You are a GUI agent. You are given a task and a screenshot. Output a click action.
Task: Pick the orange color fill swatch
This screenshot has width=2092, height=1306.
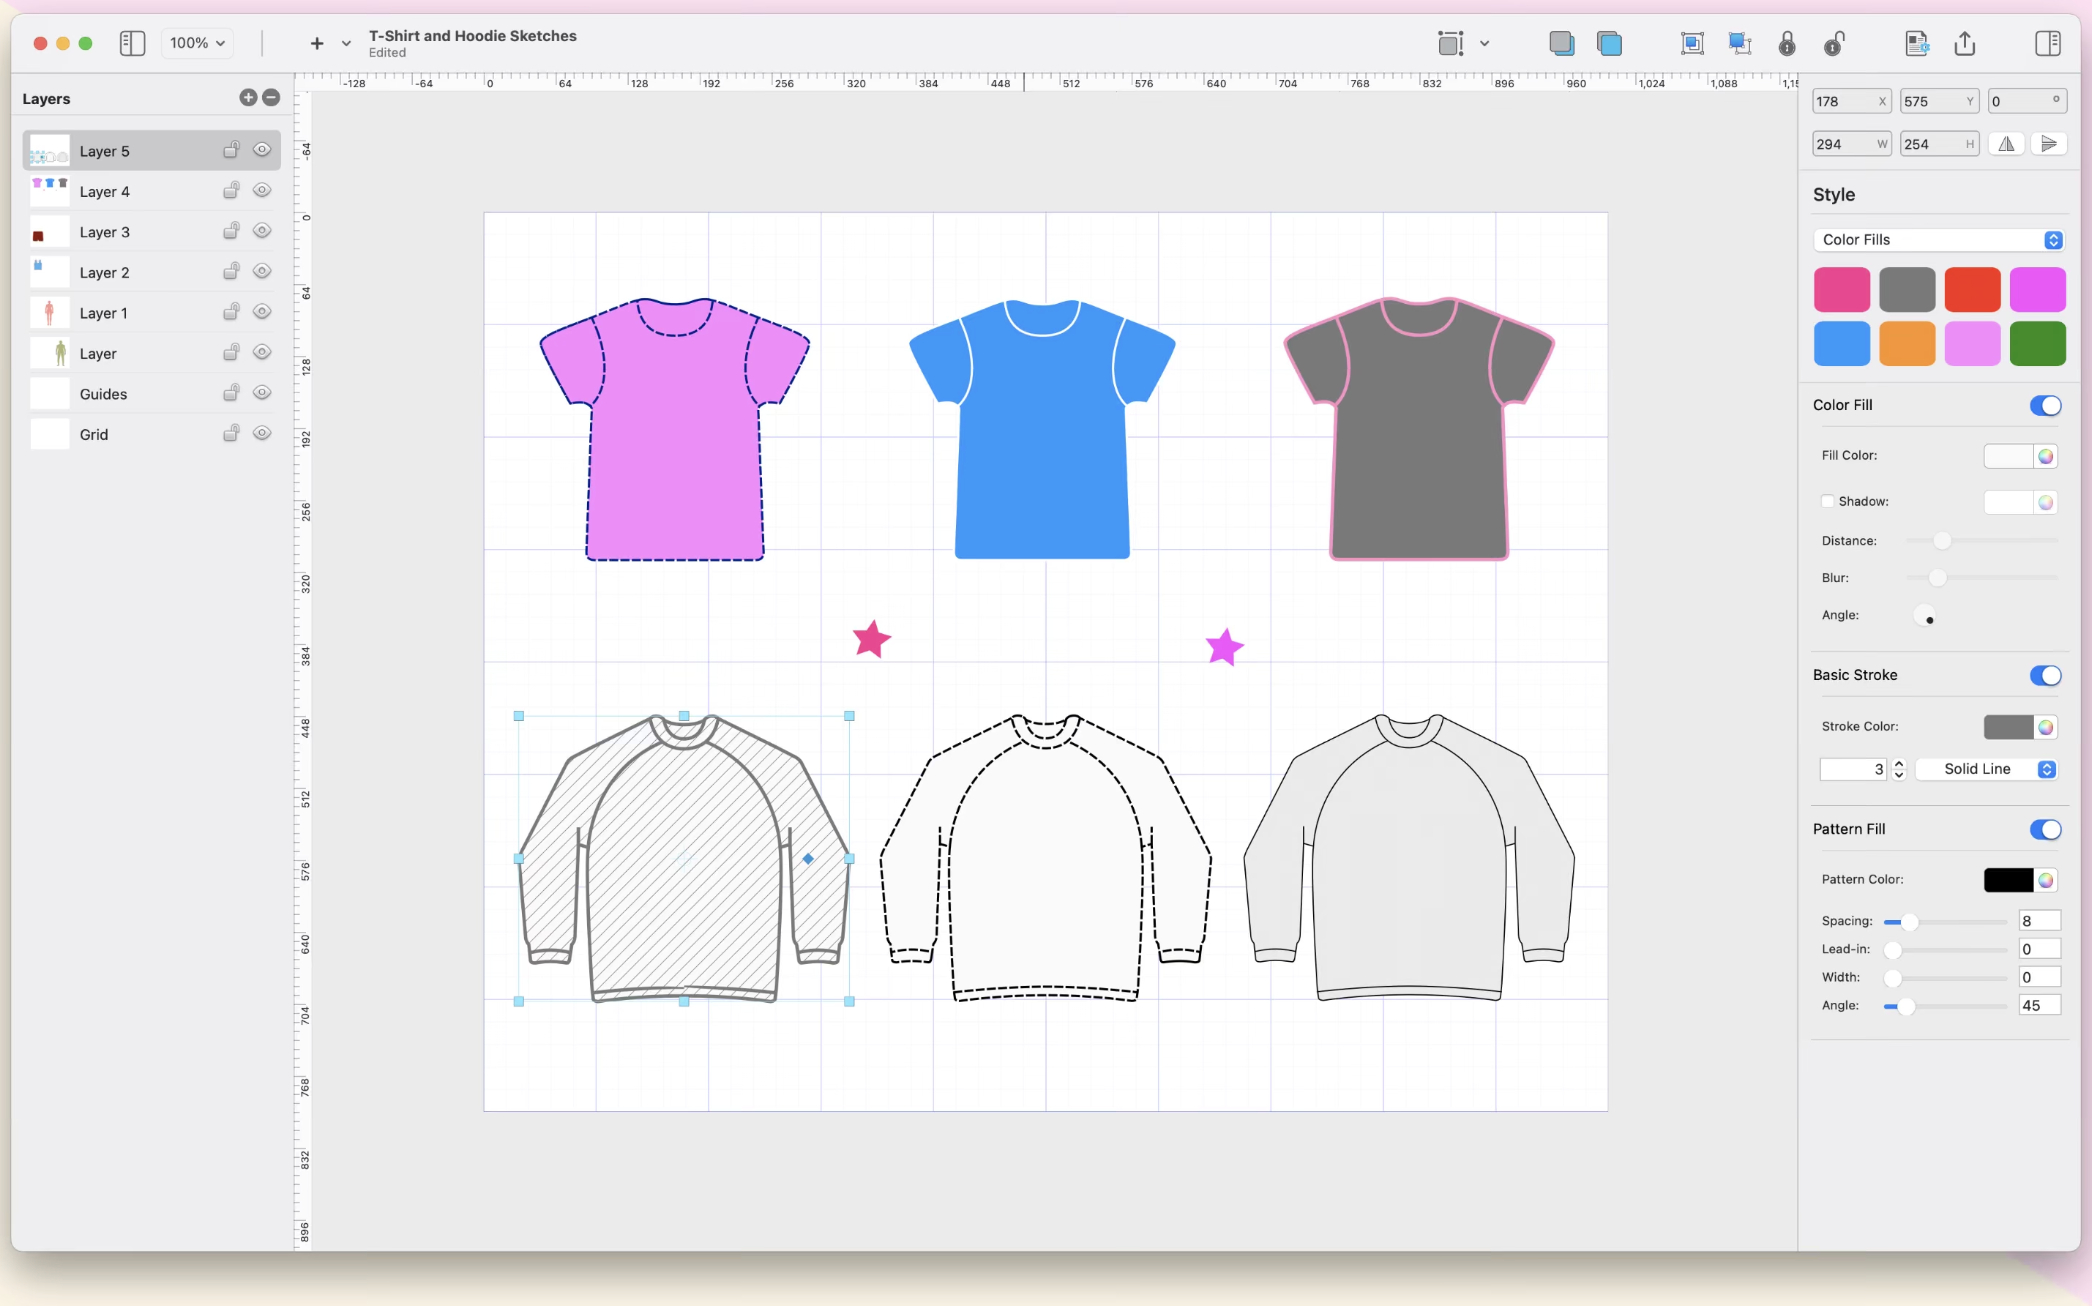(1906, 343)
